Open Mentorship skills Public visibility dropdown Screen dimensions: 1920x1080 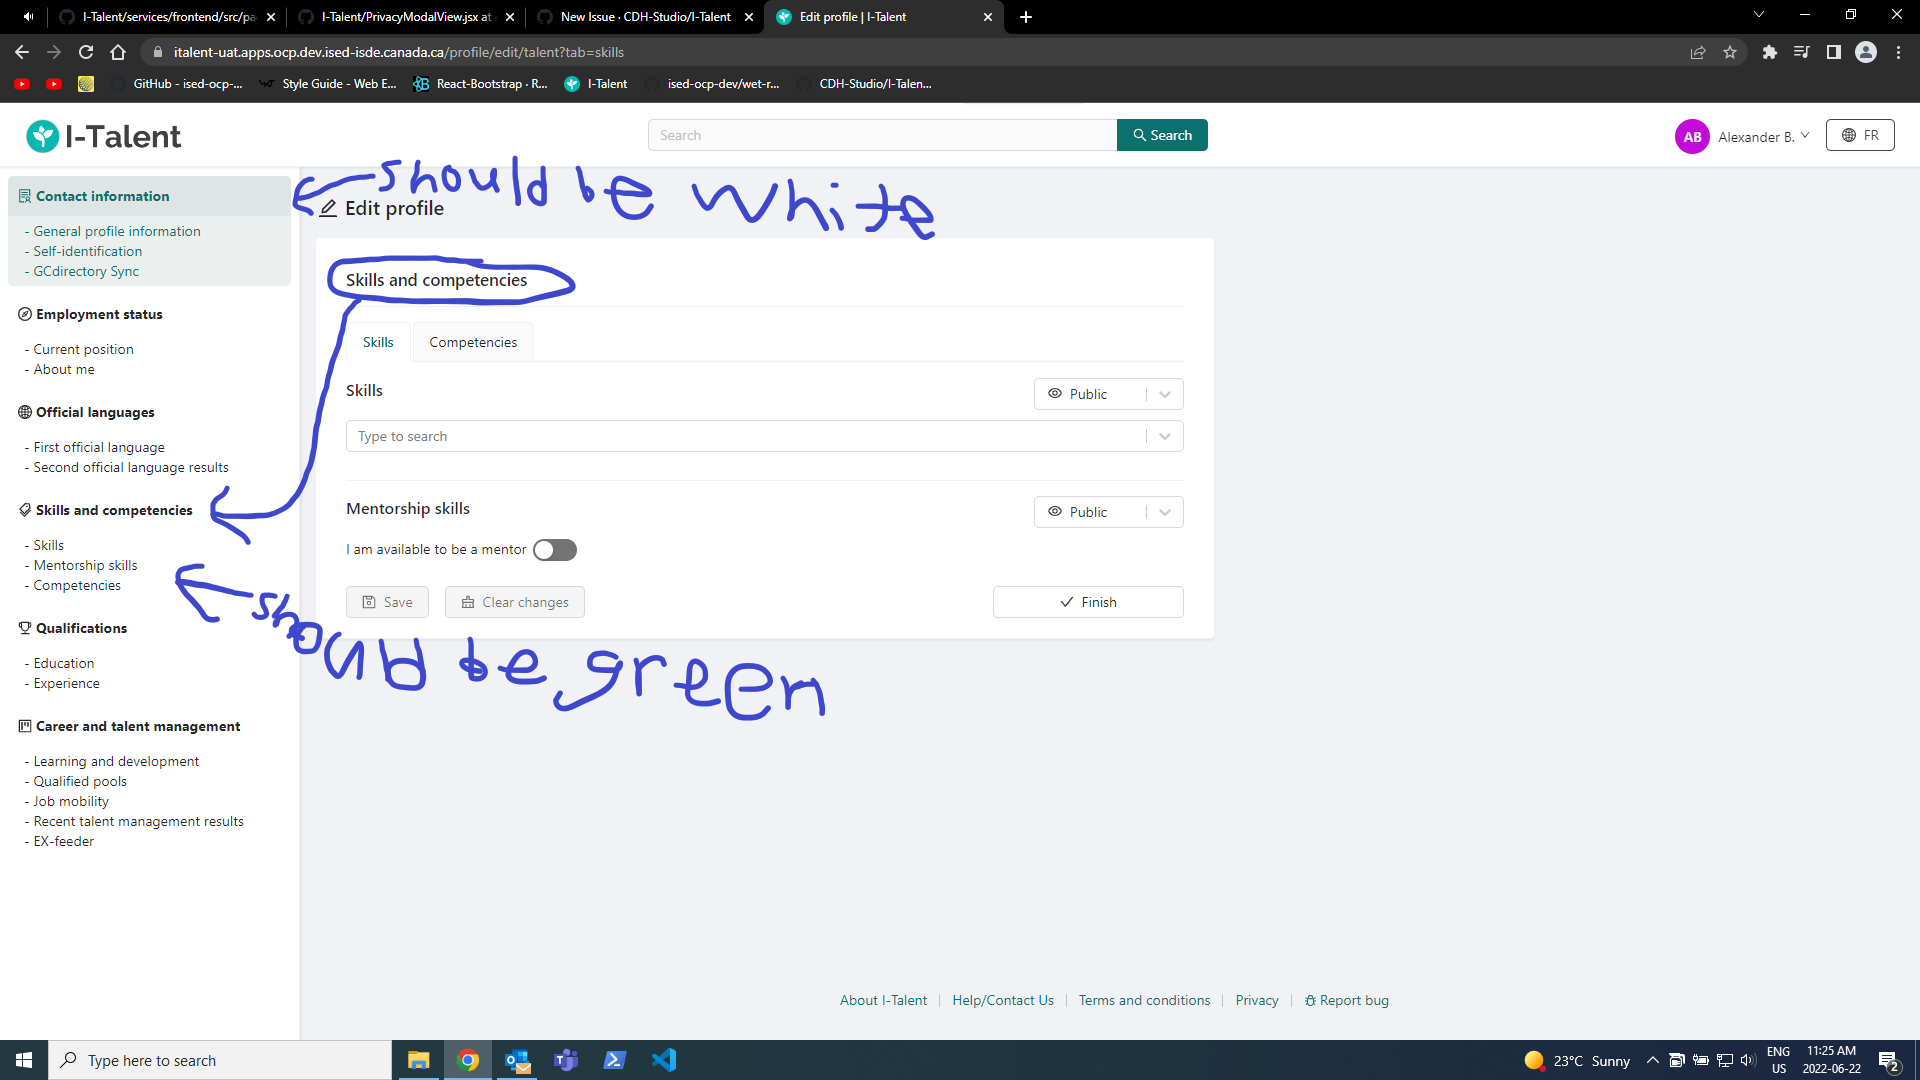(x=1108, y=512)
